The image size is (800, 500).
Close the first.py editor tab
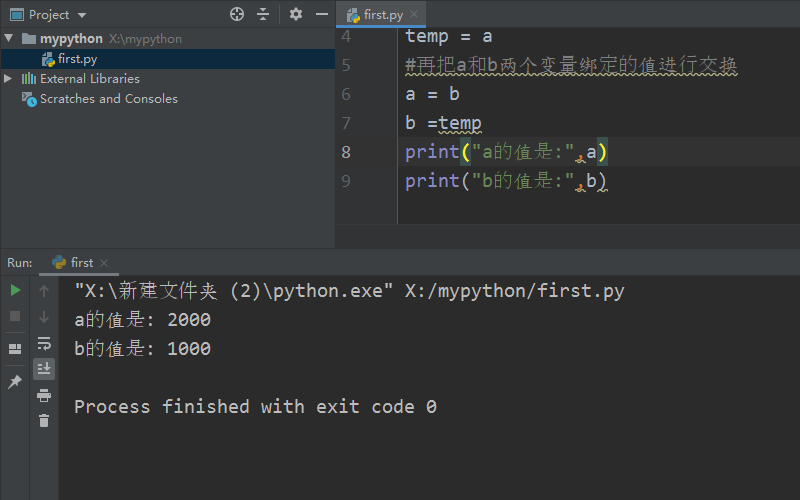click(x=416, y=15)
